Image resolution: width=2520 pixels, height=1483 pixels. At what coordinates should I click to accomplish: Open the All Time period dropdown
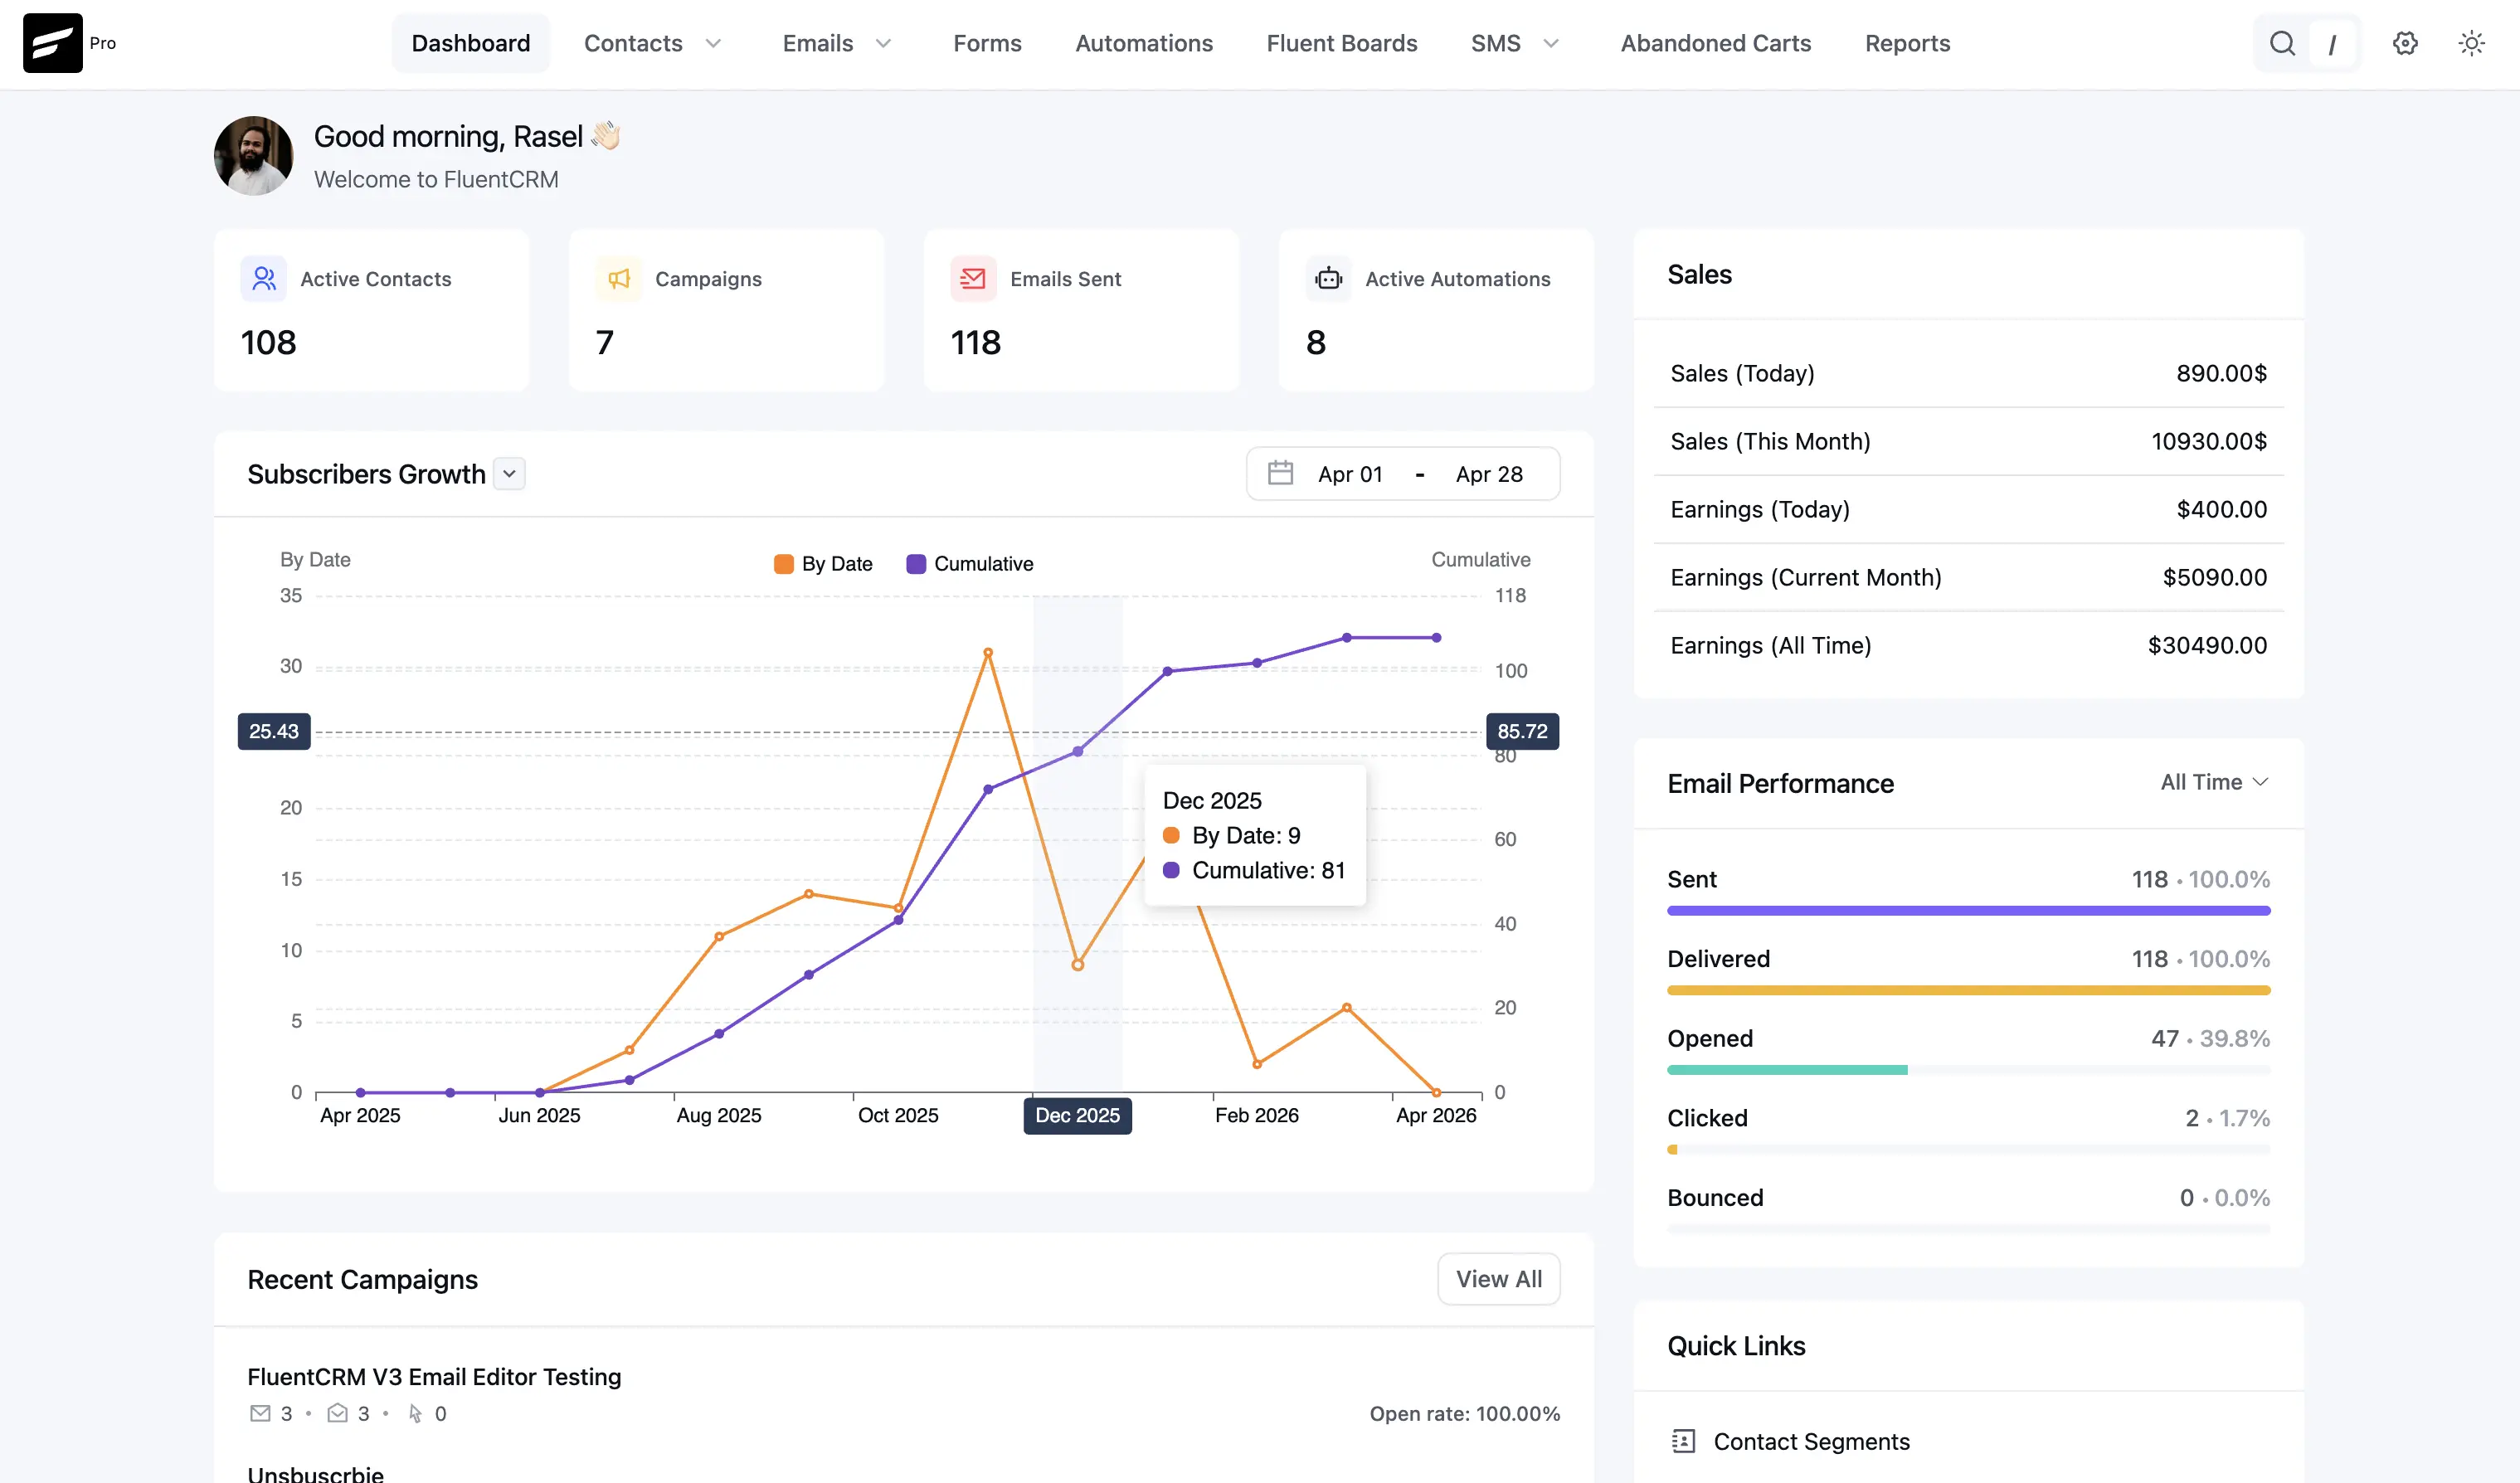pyautogui.click(x=2214, y=782)
